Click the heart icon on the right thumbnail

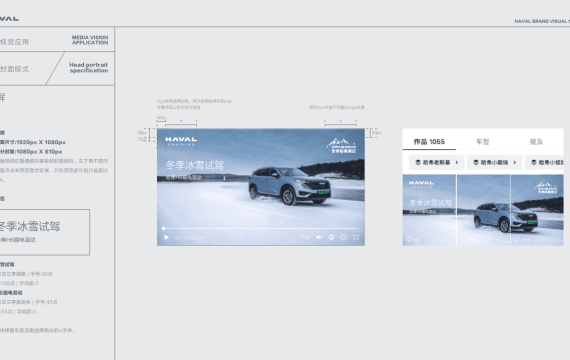click(x=517, y=240)
